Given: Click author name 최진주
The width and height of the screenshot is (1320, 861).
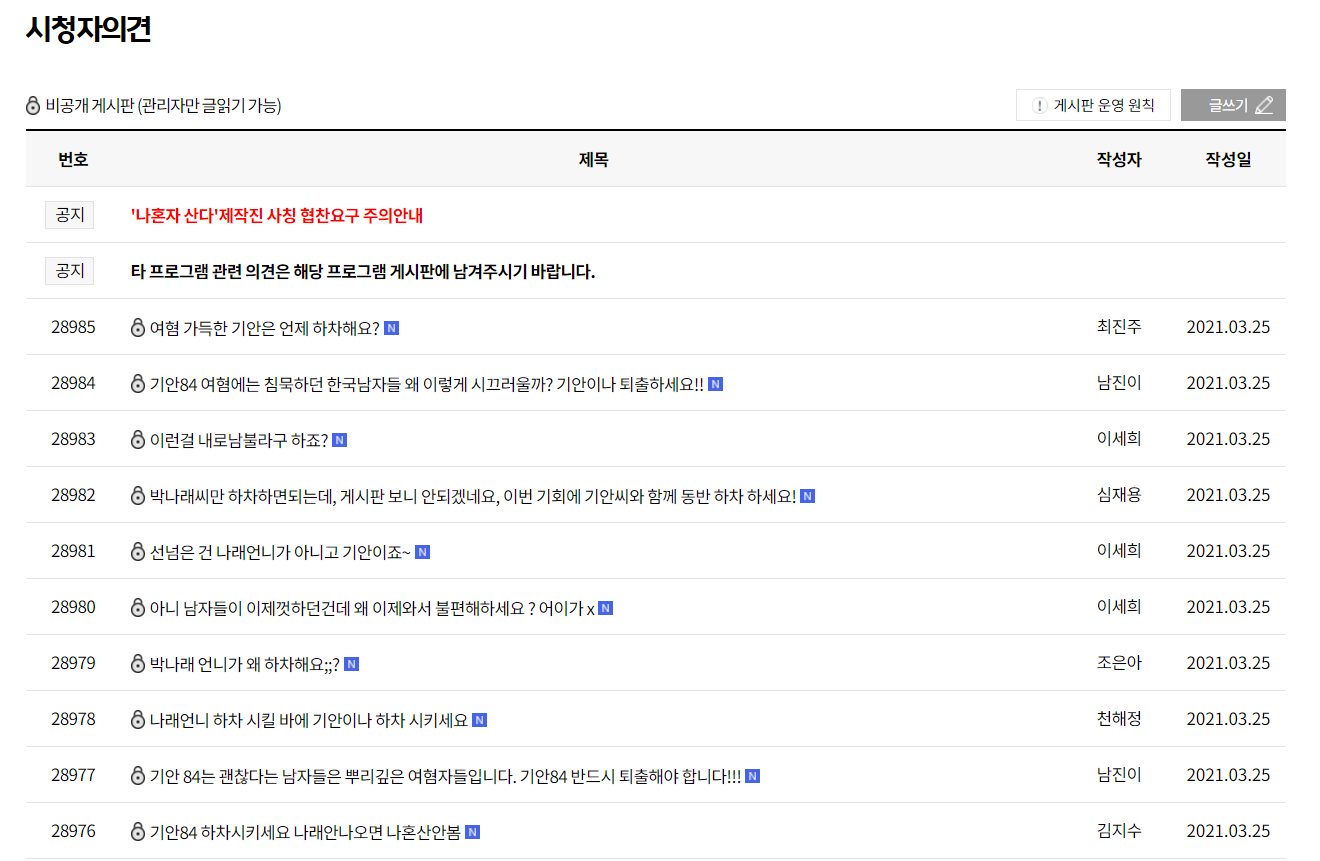Looking at the screenshot, I should tap(1119, 327).
